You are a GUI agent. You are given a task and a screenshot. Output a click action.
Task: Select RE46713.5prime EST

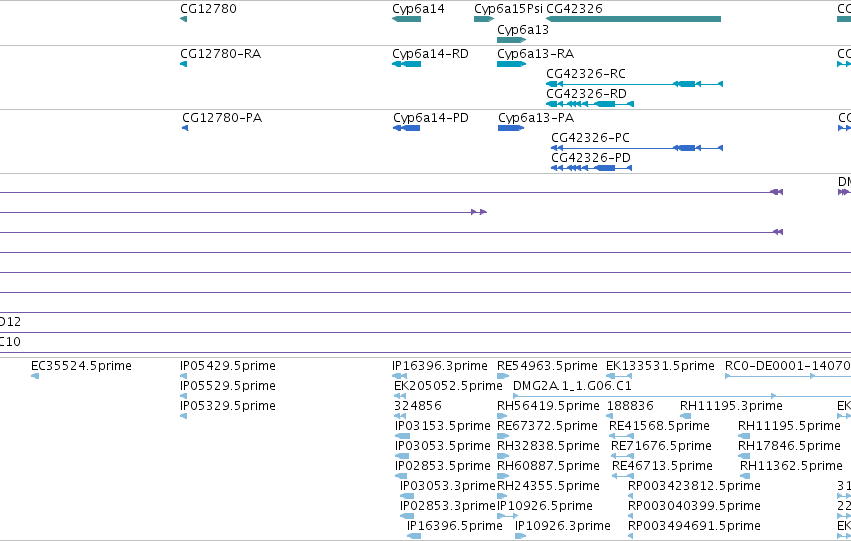point(623,476)
